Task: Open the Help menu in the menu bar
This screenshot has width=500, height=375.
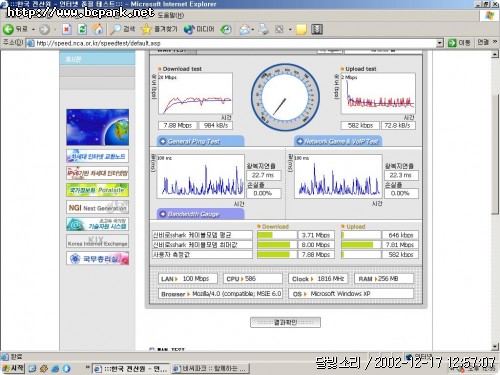Action: pyautogui.click(x=170, y=15)
